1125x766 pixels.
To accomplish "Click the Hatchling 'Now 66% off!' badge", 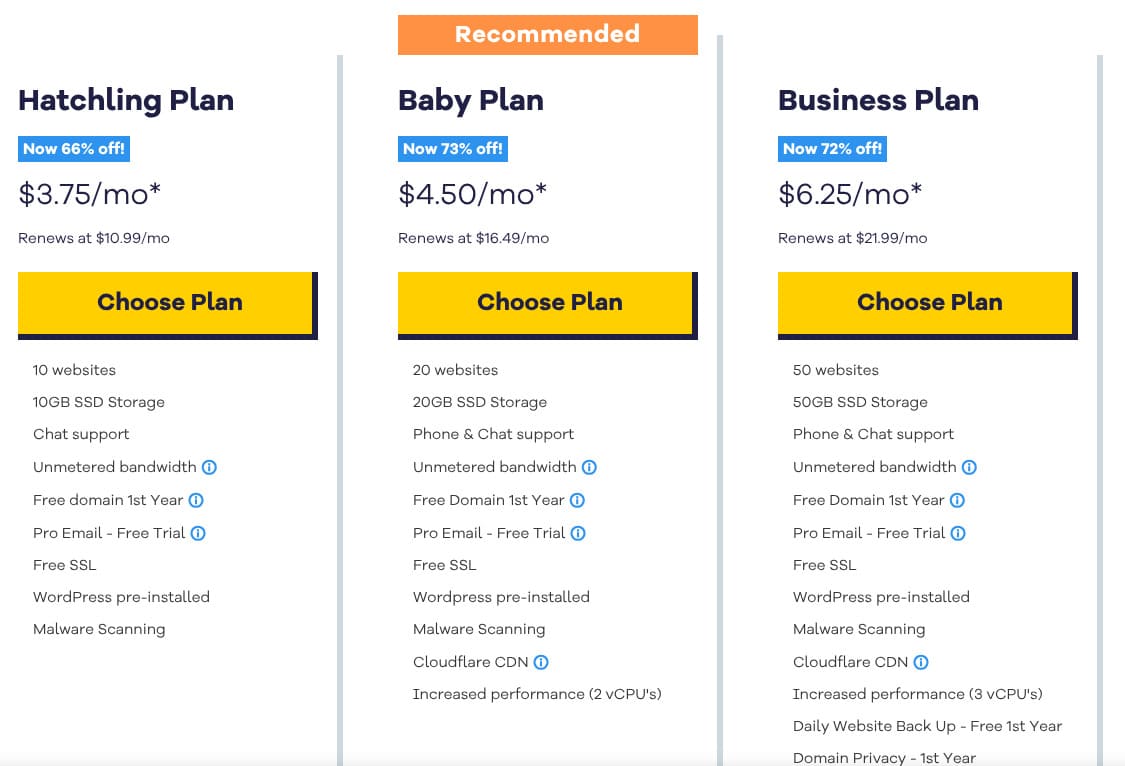I will pos(74,149).
